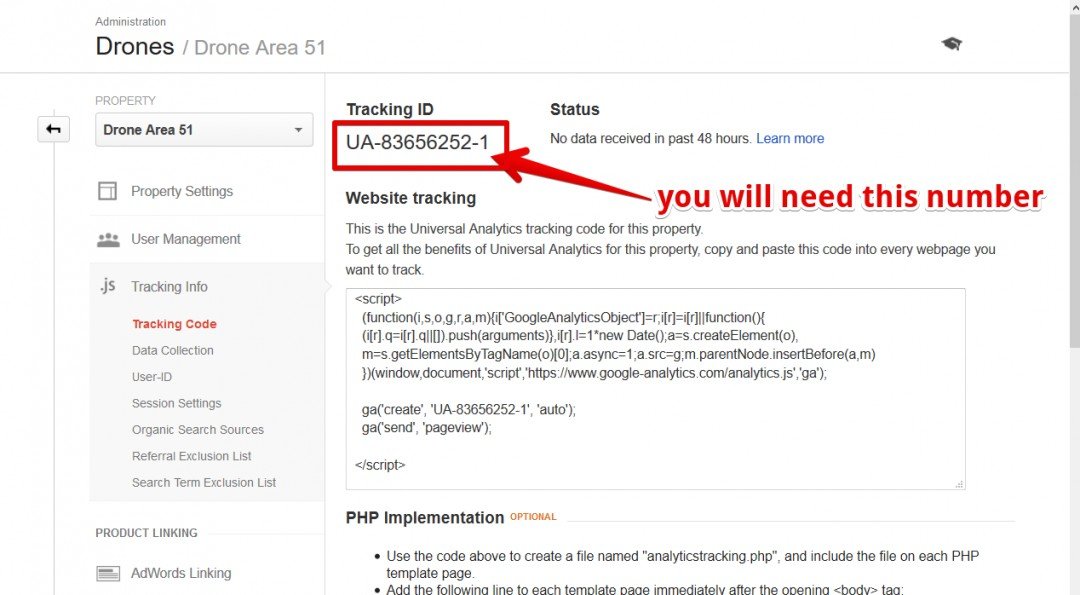Viewport: 1080px width, 595px height.
Task: Click the Drones account title
Action: coord(135,46)
